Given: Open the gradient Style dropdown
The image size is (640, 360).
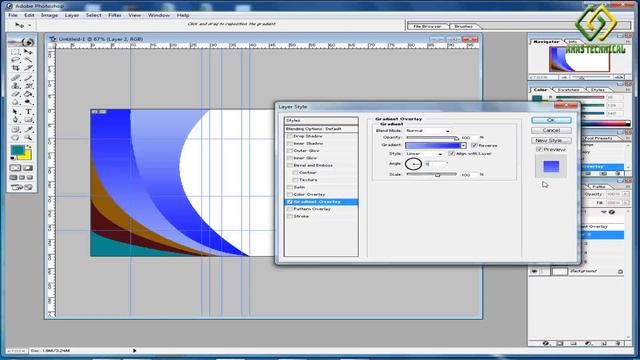Looking at the screenshot, I should (x=424, y=154).
